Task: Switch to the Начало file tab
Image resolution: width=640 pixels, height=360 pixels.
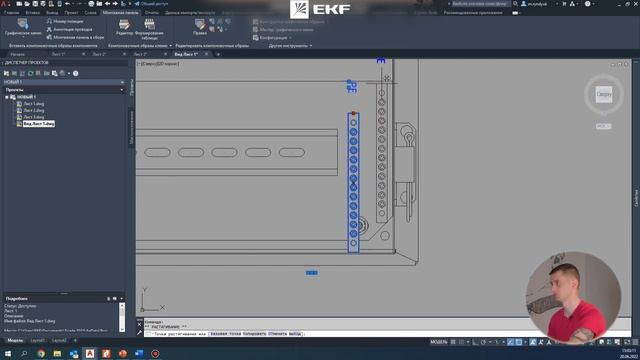Action: (18, 54)
